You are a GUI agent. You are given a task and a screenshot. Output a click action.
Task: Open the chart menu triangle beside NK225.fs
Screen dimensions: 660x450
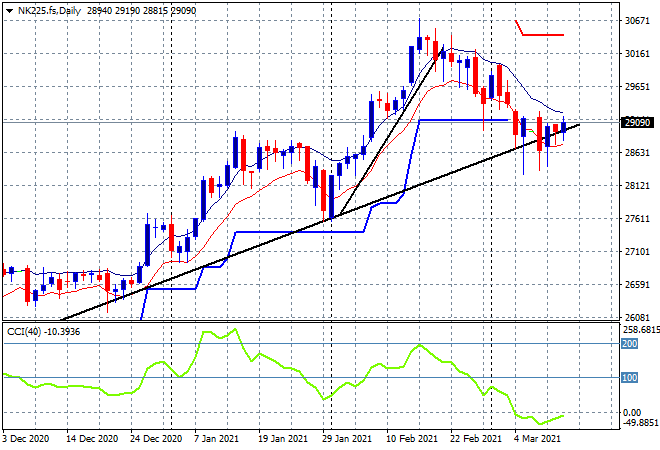tap(9, 11)
